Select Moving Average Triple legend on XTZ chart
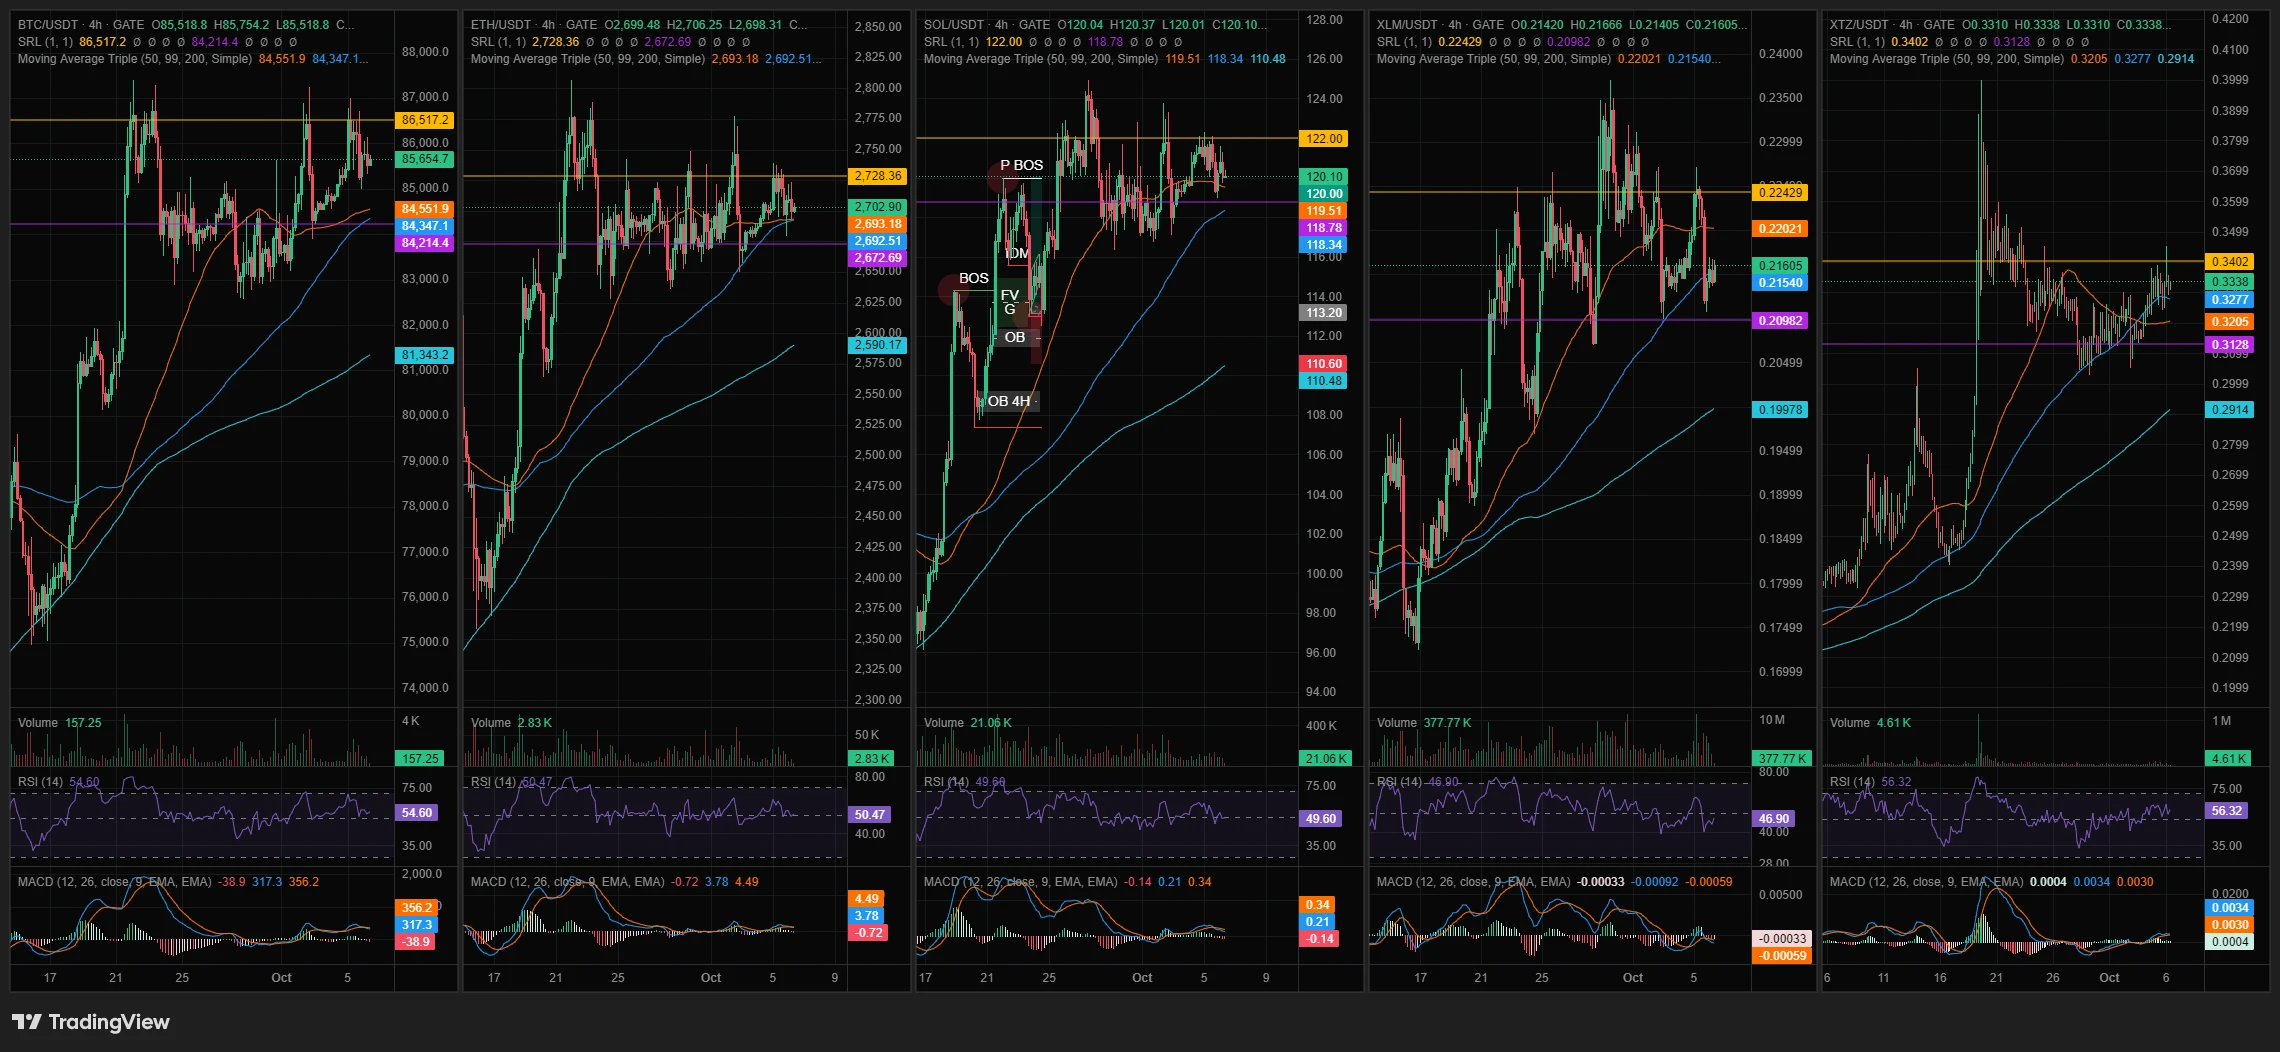2280x1052 pixels. [1947, 59]
